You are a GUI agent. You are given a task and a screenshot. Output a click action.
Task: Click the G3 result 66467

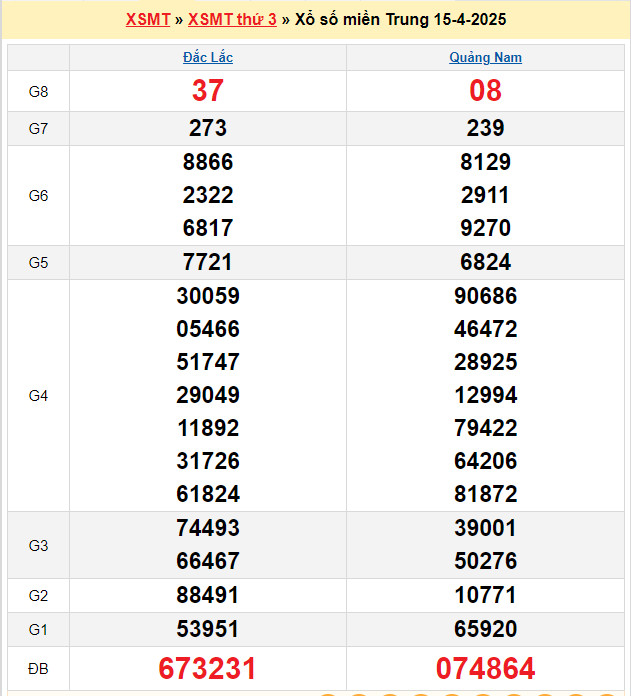tap(208, 561)
